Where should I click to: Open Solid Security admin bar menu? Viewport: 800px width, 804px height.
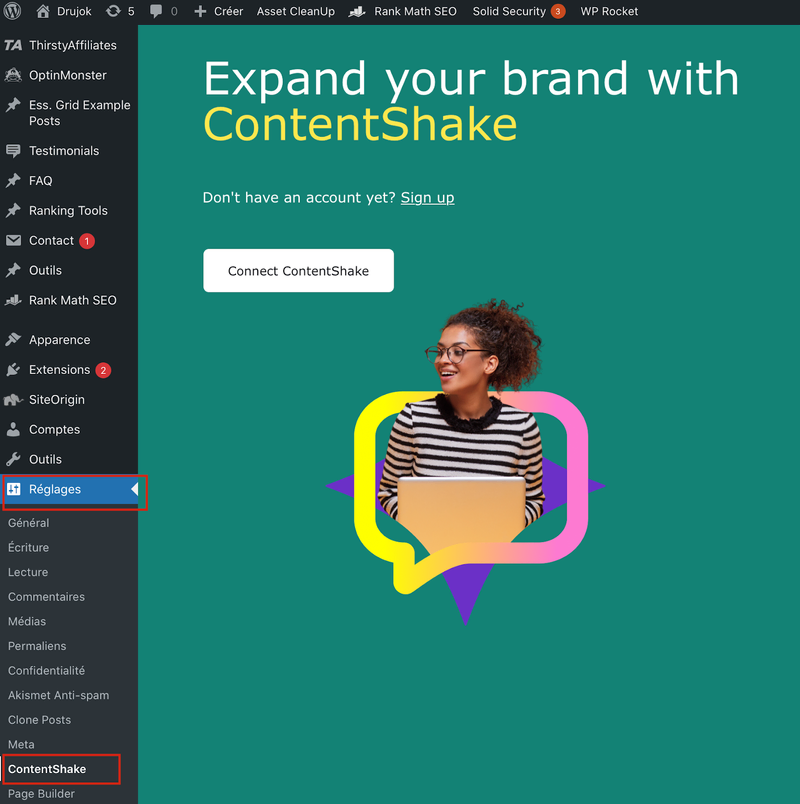[x=509, y=11]
